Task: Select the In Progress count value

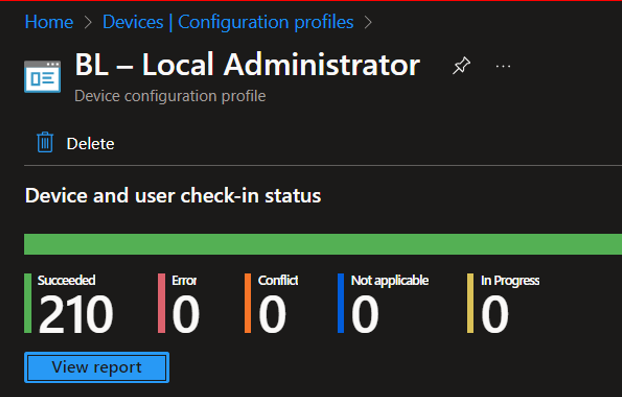Action: pyautogui.click(x=495, y=315)
